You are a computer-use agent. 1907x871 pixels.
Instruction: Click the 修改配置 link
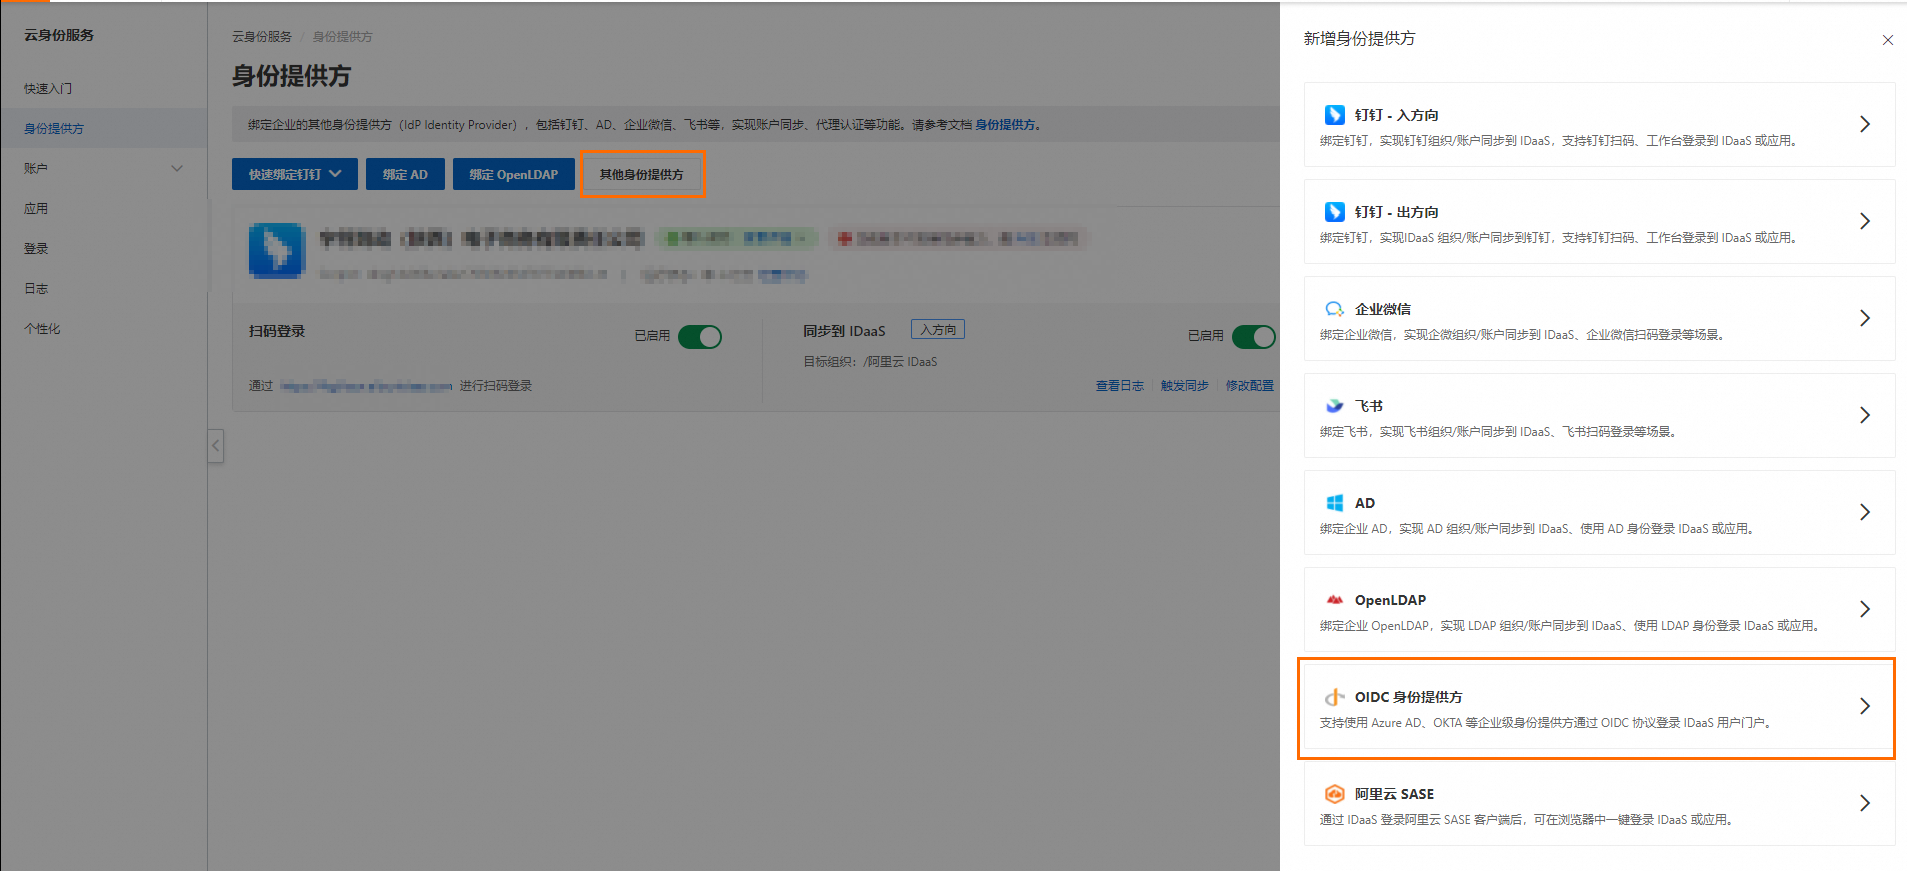click(1250, 386)
